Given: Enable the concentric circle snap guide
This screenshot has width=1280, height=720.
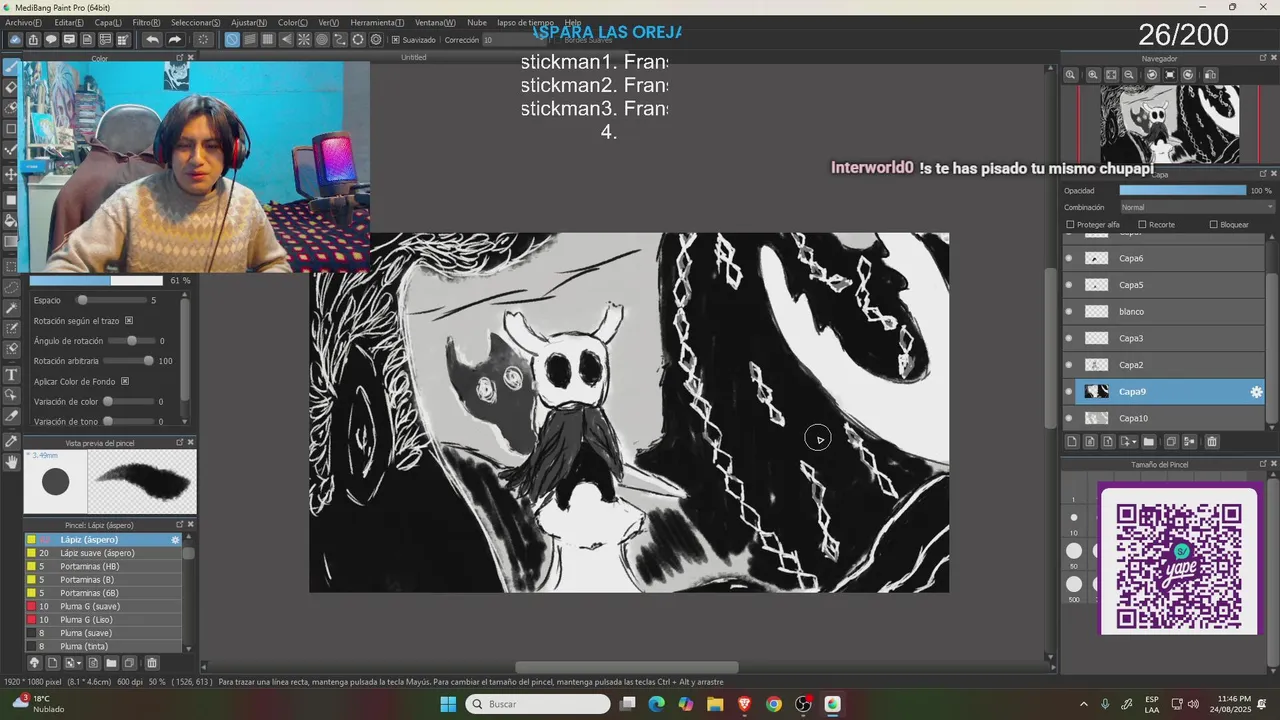Looking at the screenshot, I should click(x=322, y=40).
